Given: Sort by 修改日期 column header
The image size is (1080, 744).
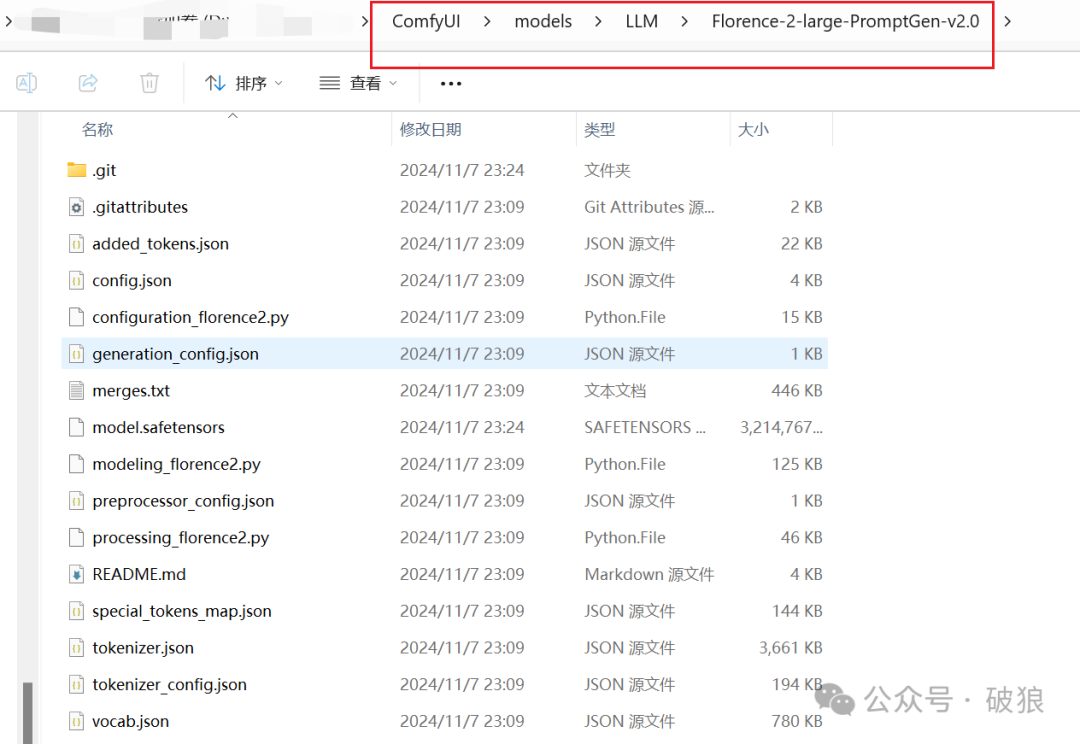Looking at the screenshot, I should coord(430,130).
